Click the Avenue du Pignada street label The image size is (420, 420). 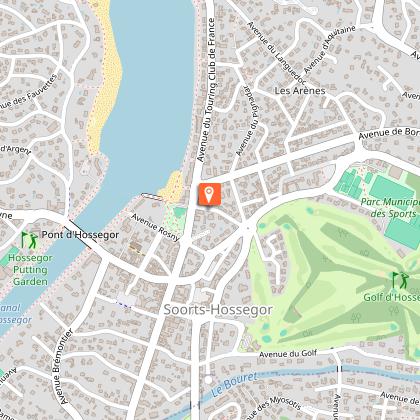[x=247, y=121]
